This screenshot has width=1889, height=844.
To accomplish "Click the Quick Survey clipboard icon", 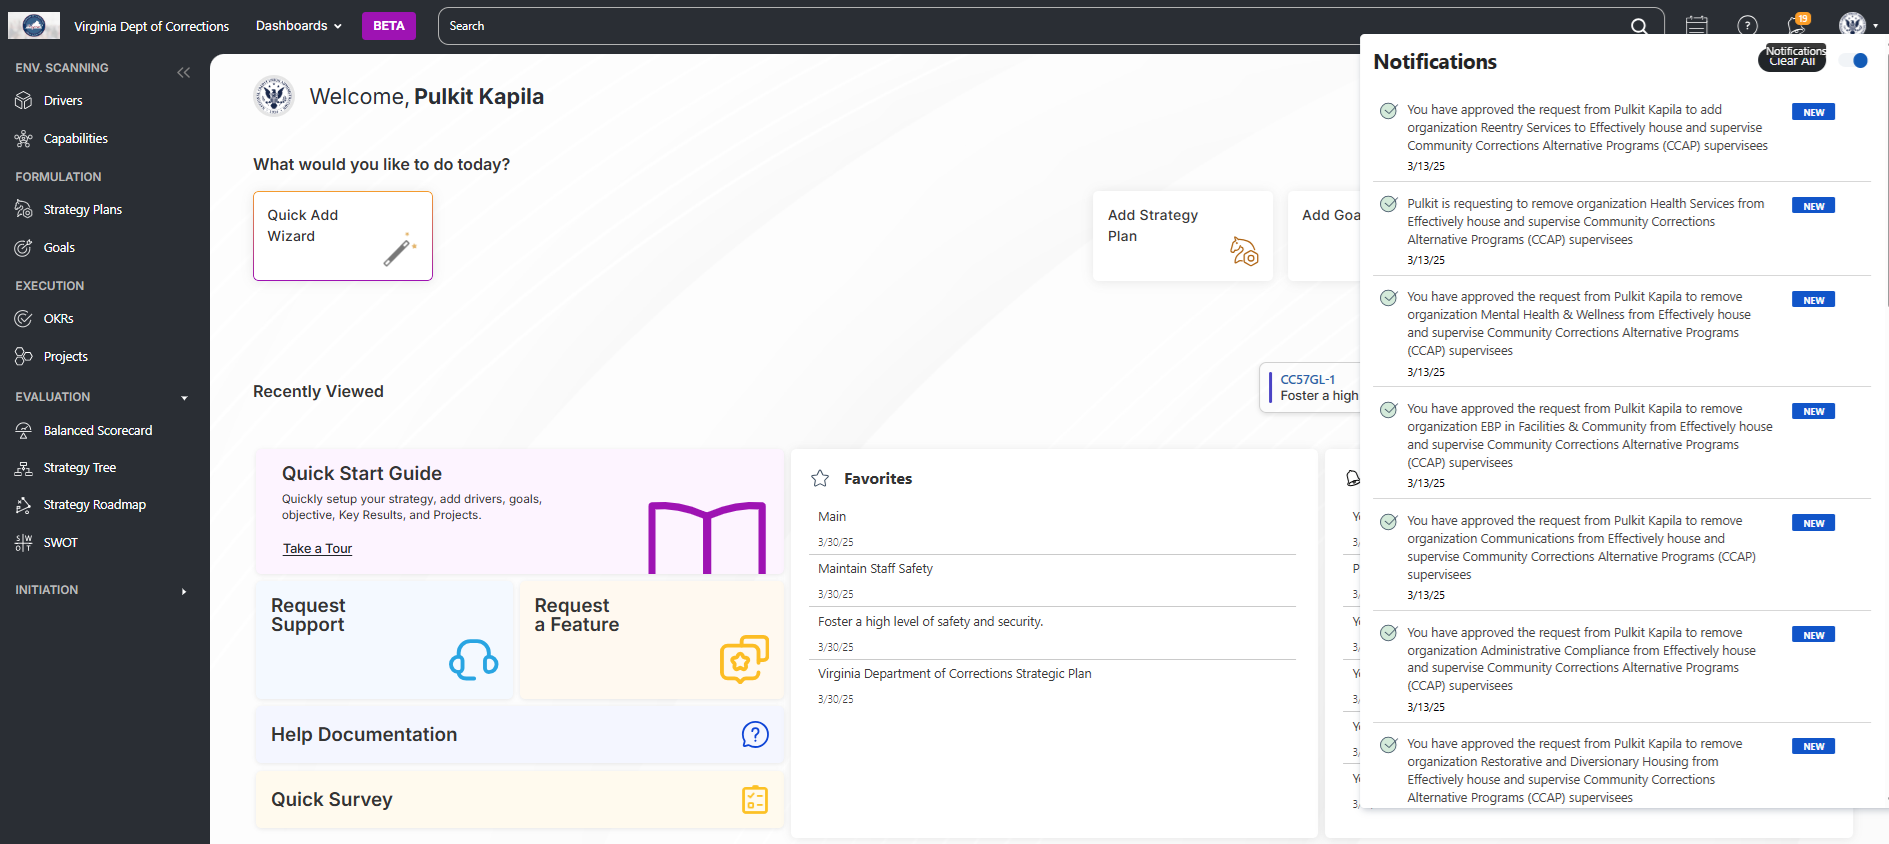I will [x=755, y=800].
